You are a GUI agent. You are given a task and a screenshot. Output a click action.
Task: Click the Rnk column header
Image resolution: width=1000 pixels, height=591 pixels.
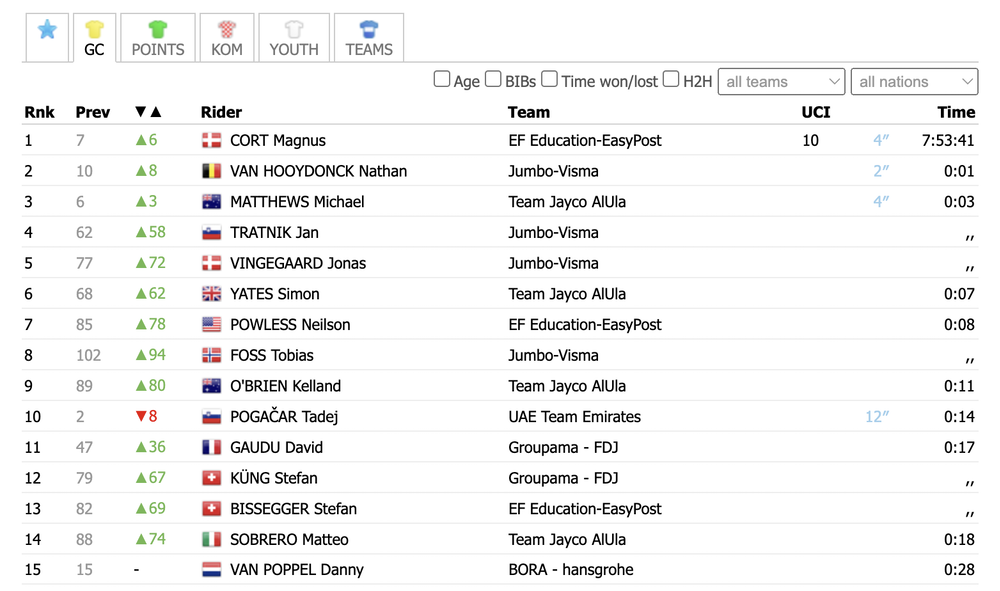pos(40,112)
